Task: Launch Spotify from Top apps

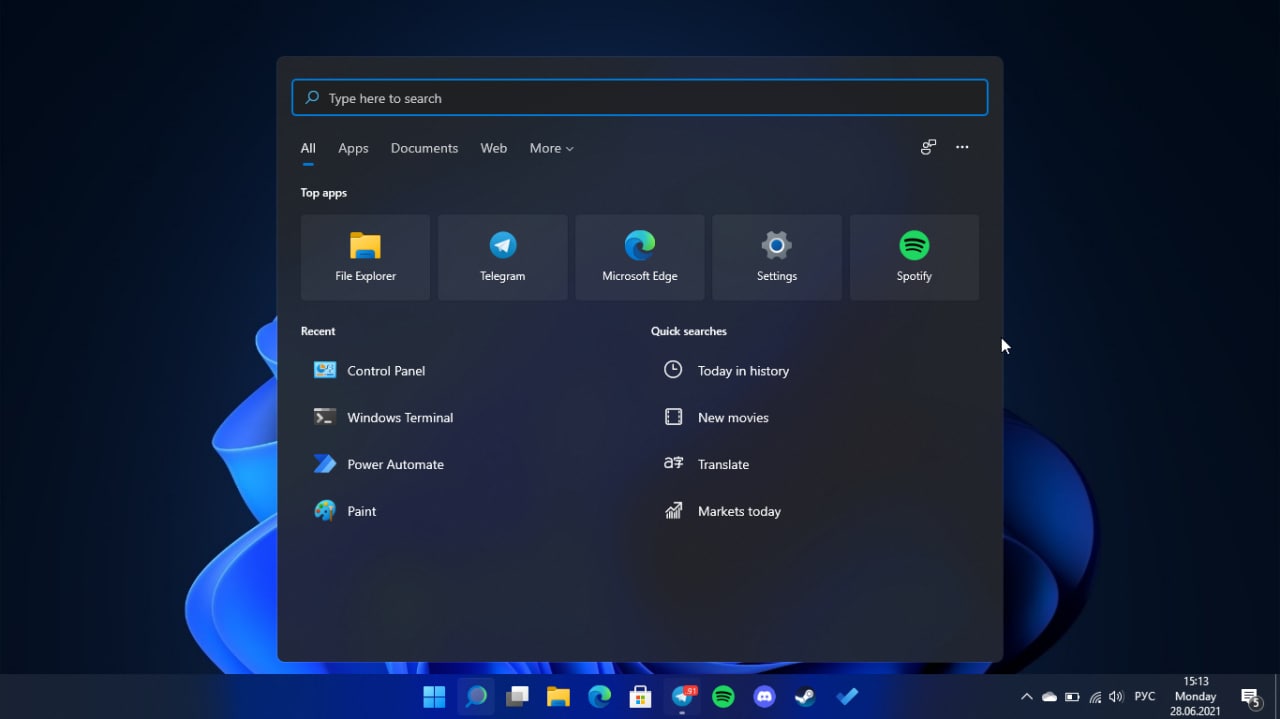Action: click(914, 257)
